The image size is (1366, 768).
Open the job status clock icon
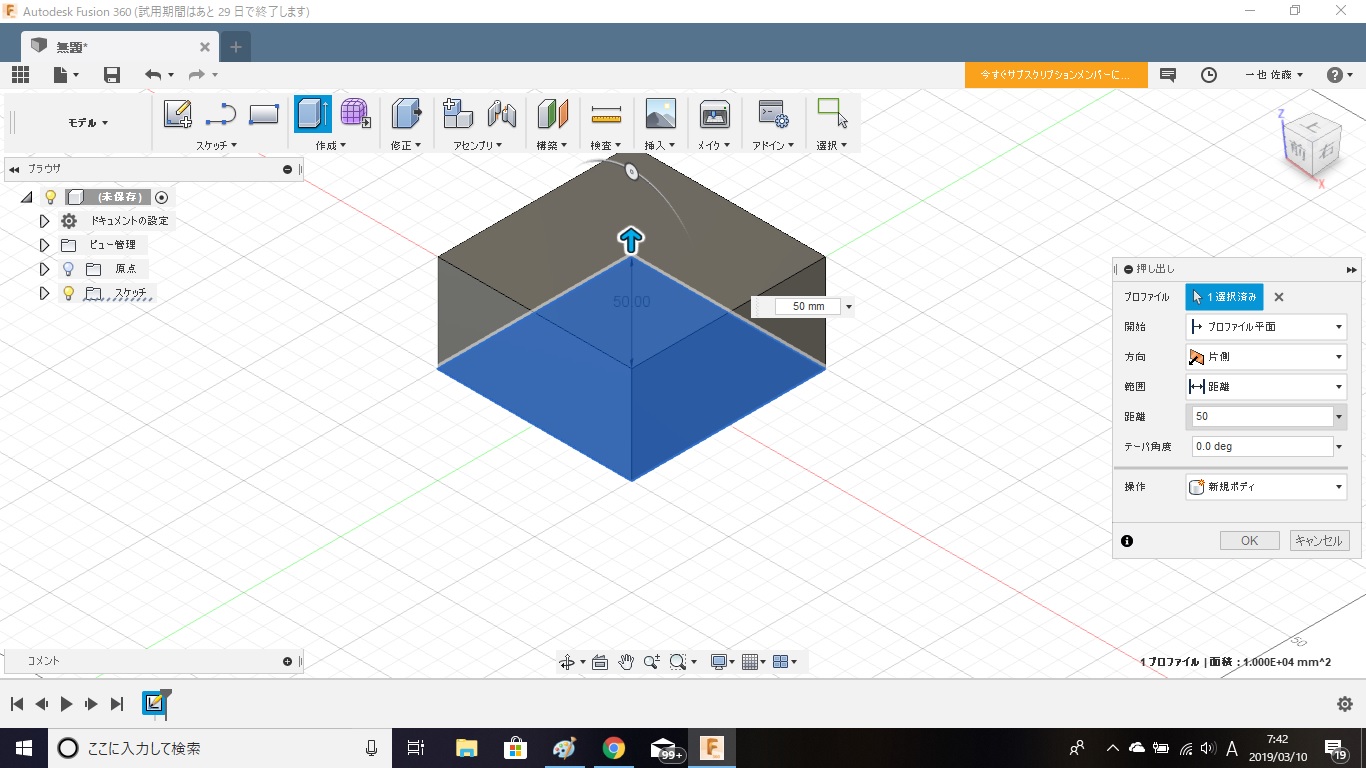(x=1209, y=75)
